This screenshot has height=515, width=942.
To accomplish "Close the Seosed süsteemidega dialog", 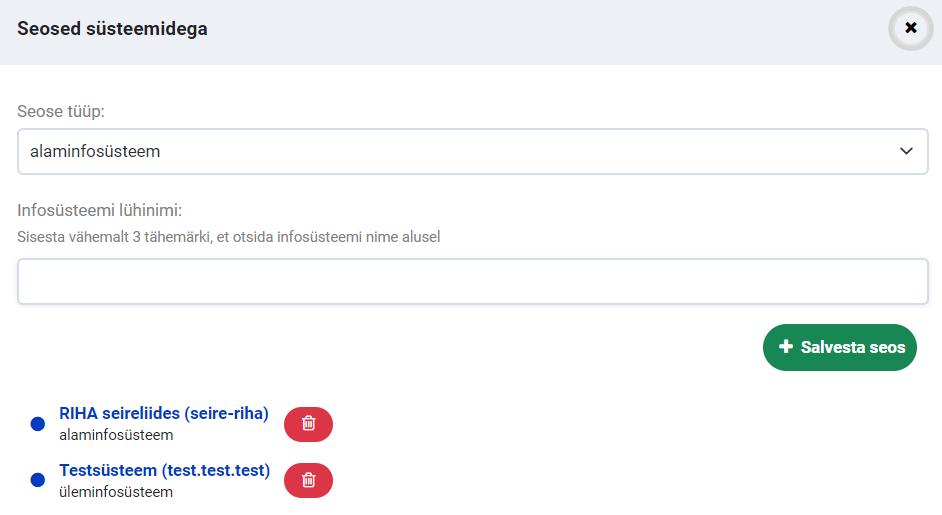I will 910,28.
